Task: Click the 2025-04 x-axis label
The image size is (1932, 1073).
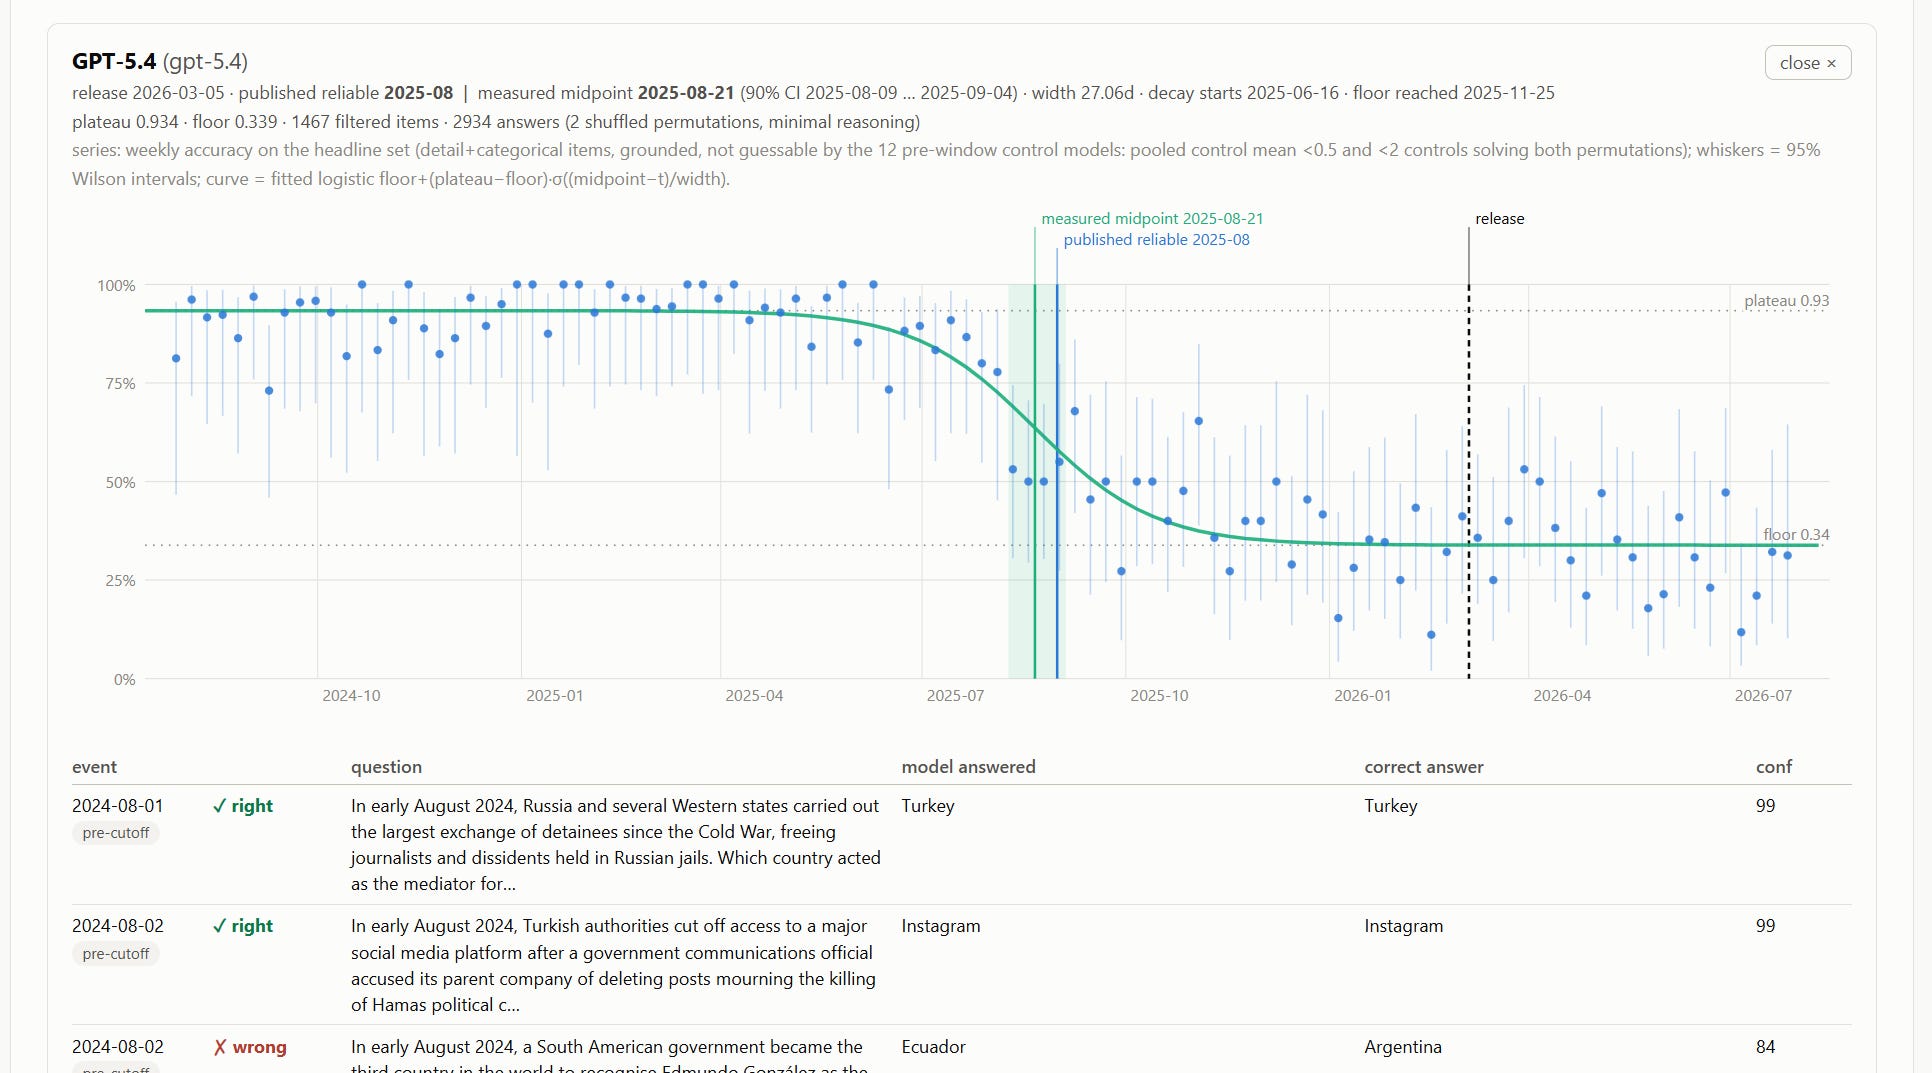Action: click(x=754, y=696)
